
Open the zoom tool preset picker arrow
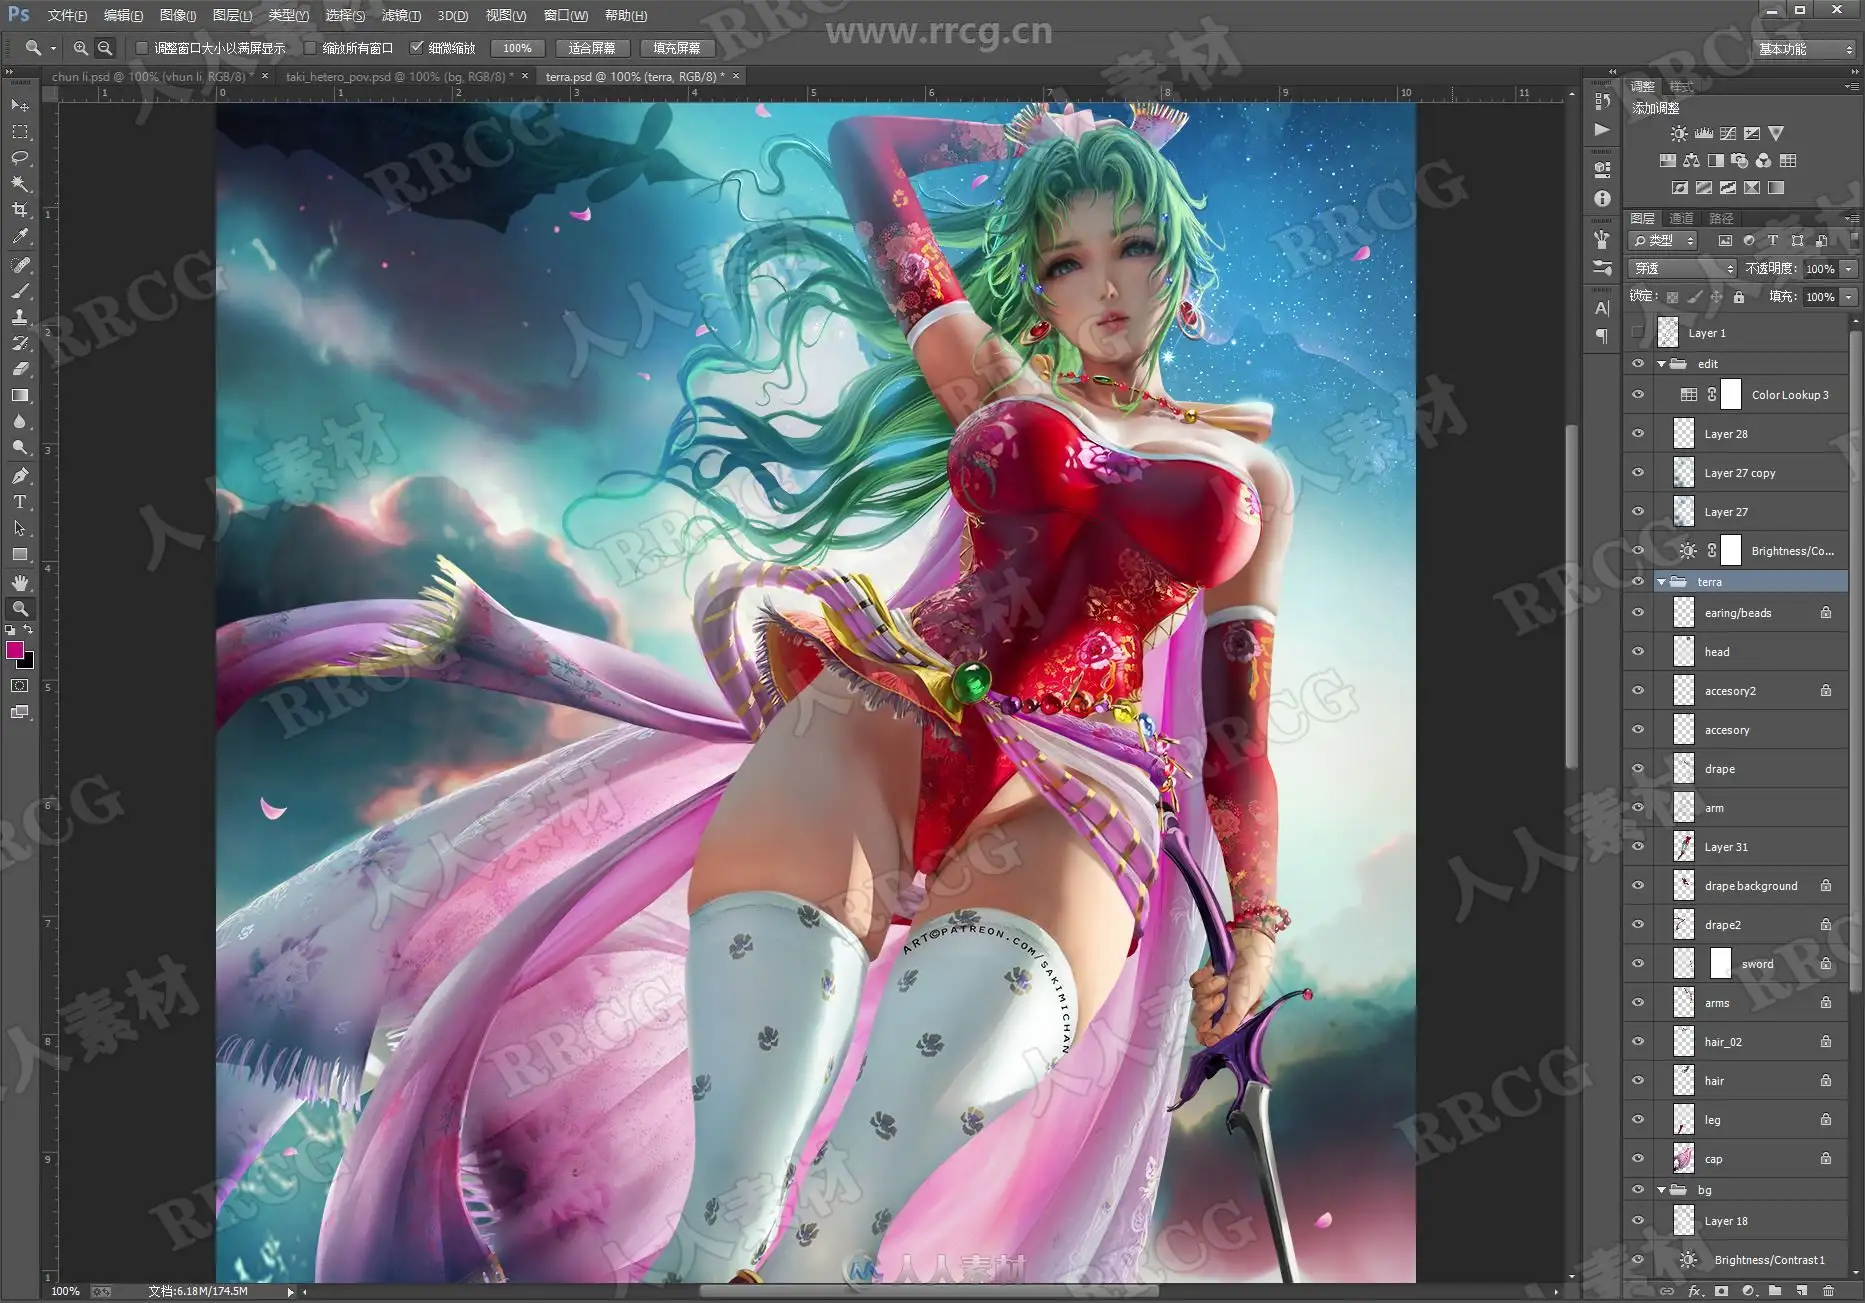pos(53,48)
